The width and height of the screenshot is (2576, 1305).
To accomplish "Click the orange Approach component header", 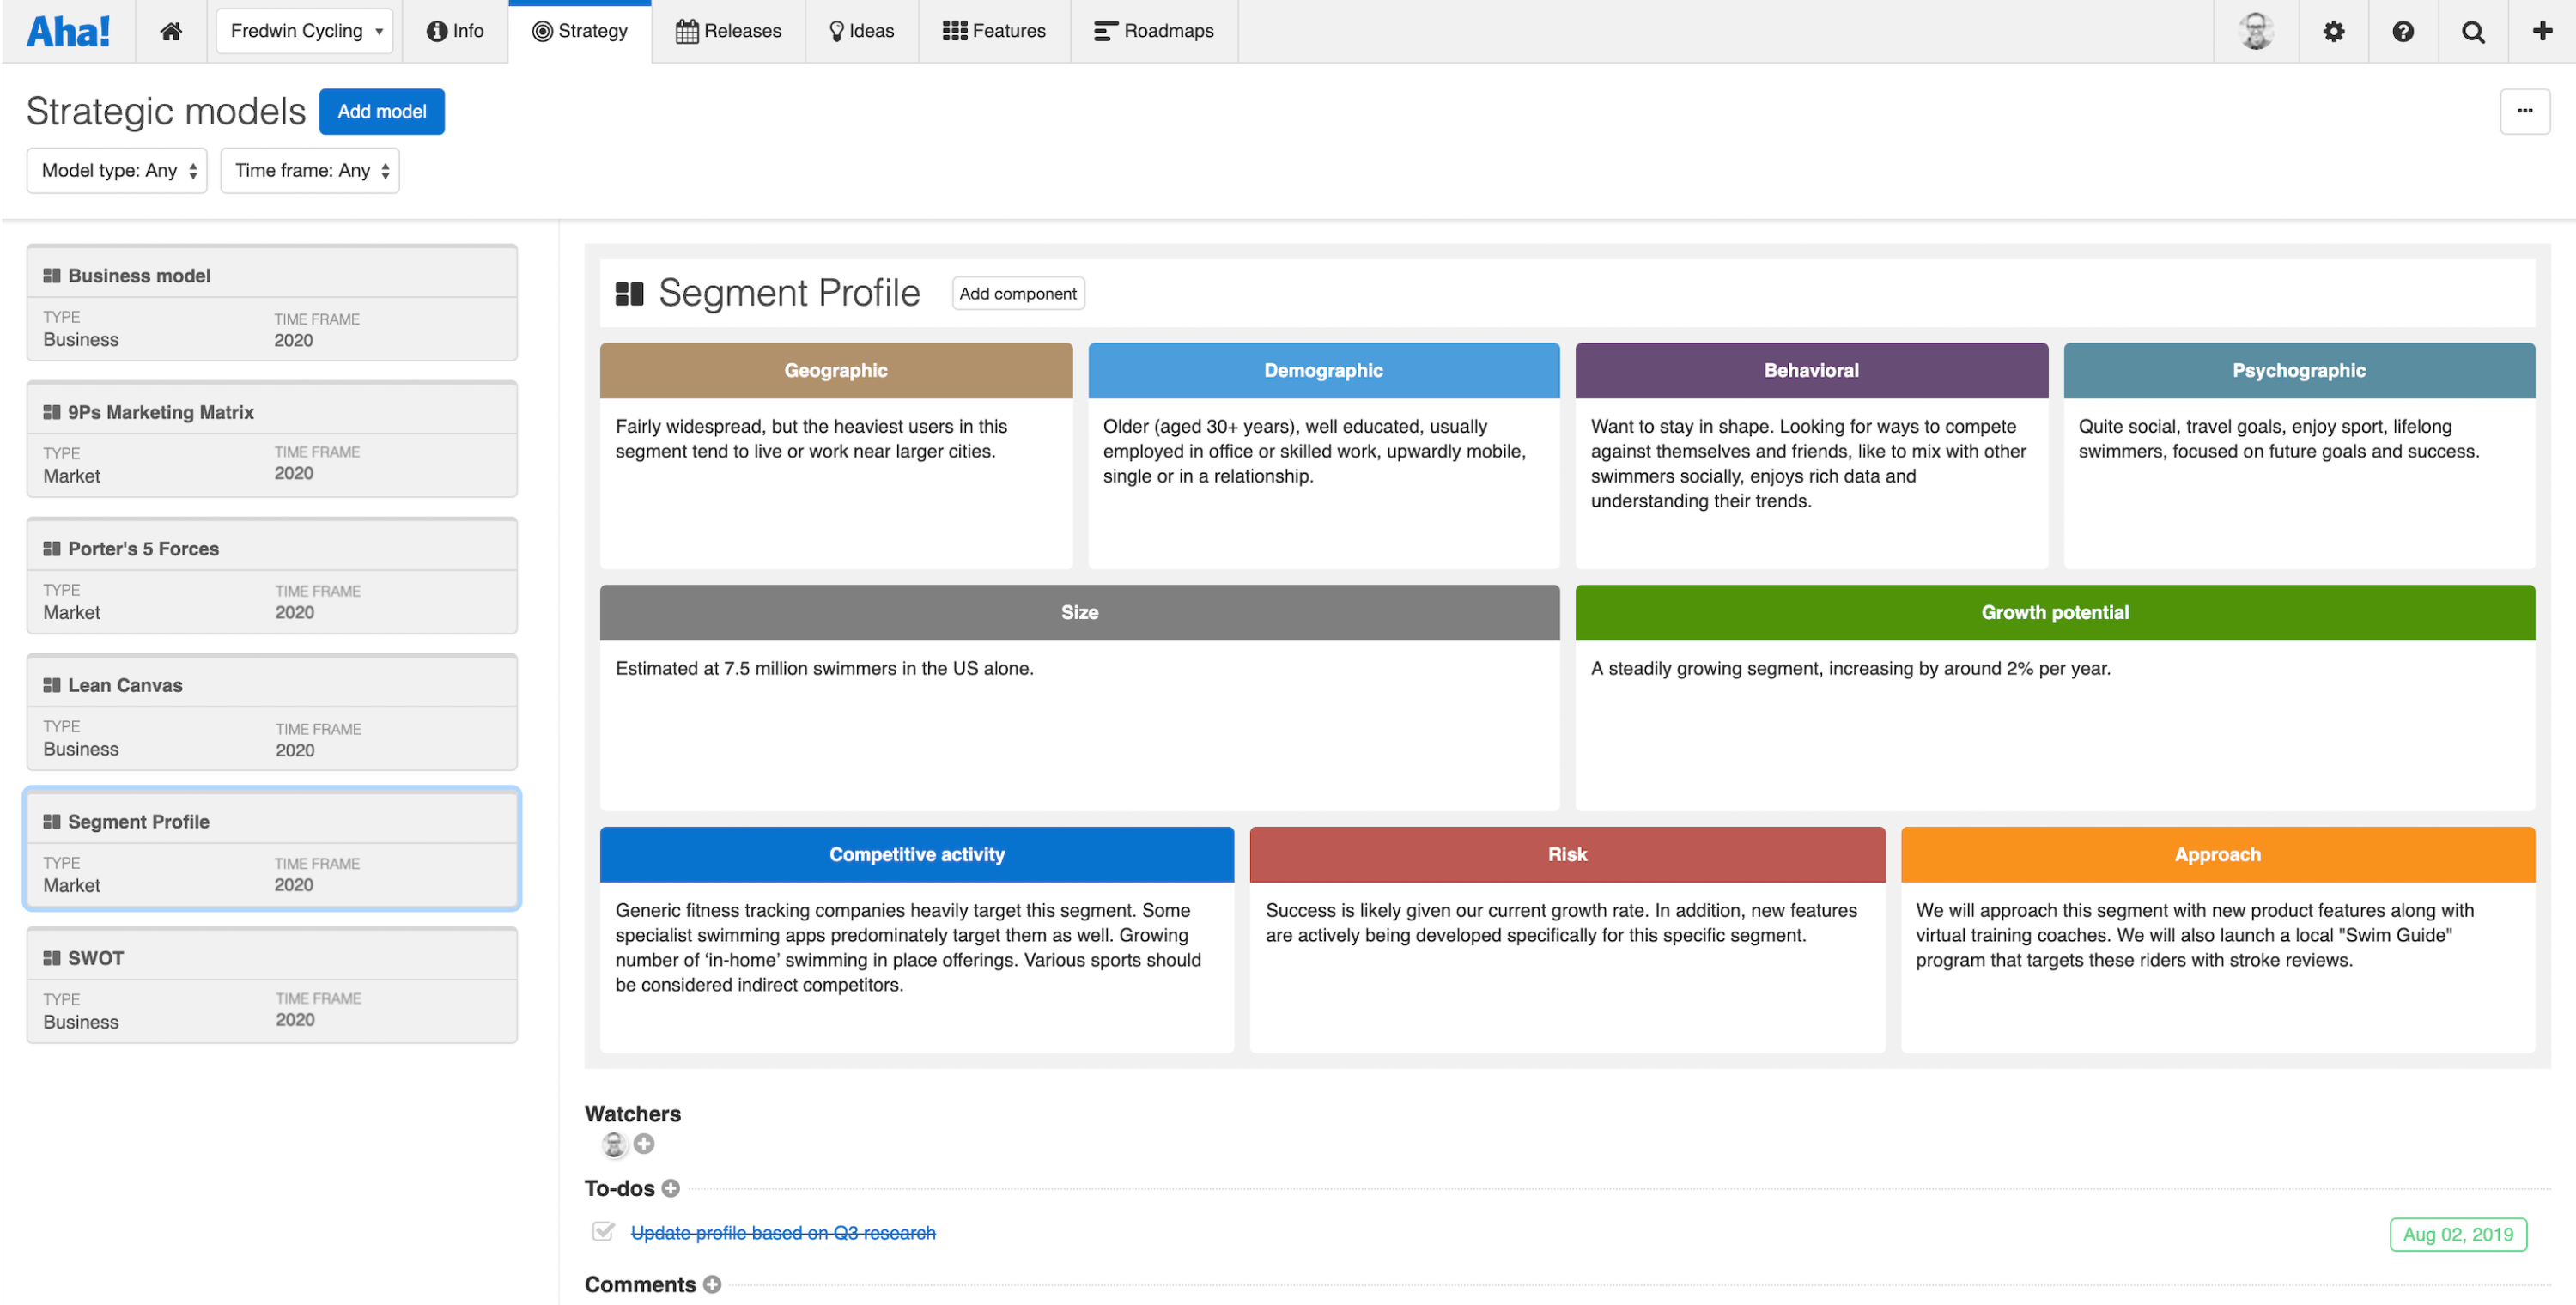I will 2217,854.
